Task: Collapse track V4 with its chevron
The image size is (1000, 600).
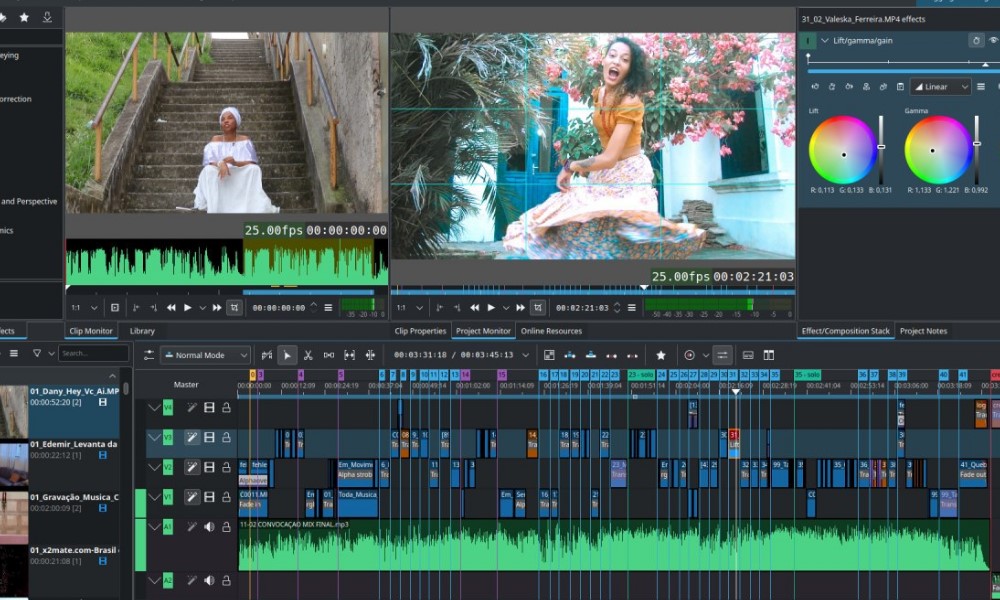Action: pos(154,407)
